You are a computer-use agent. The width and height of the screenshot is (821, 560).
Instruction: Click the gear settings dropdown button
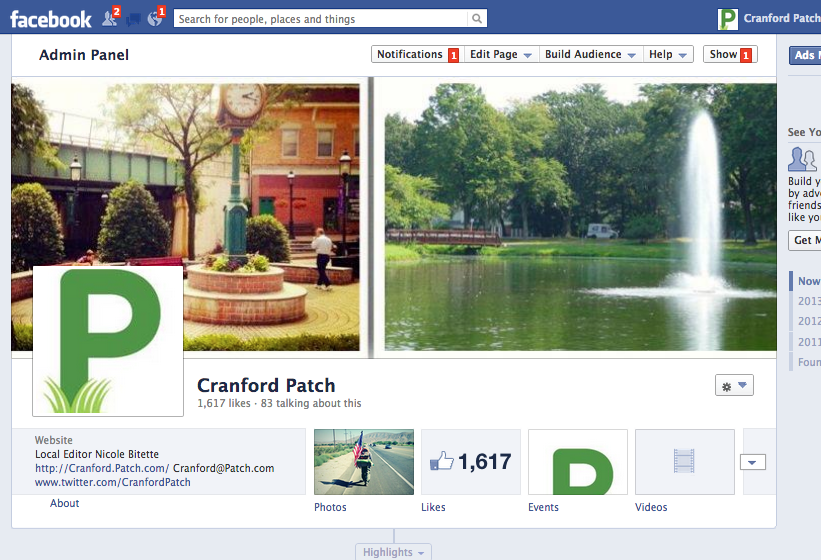(x=734, y=385)
